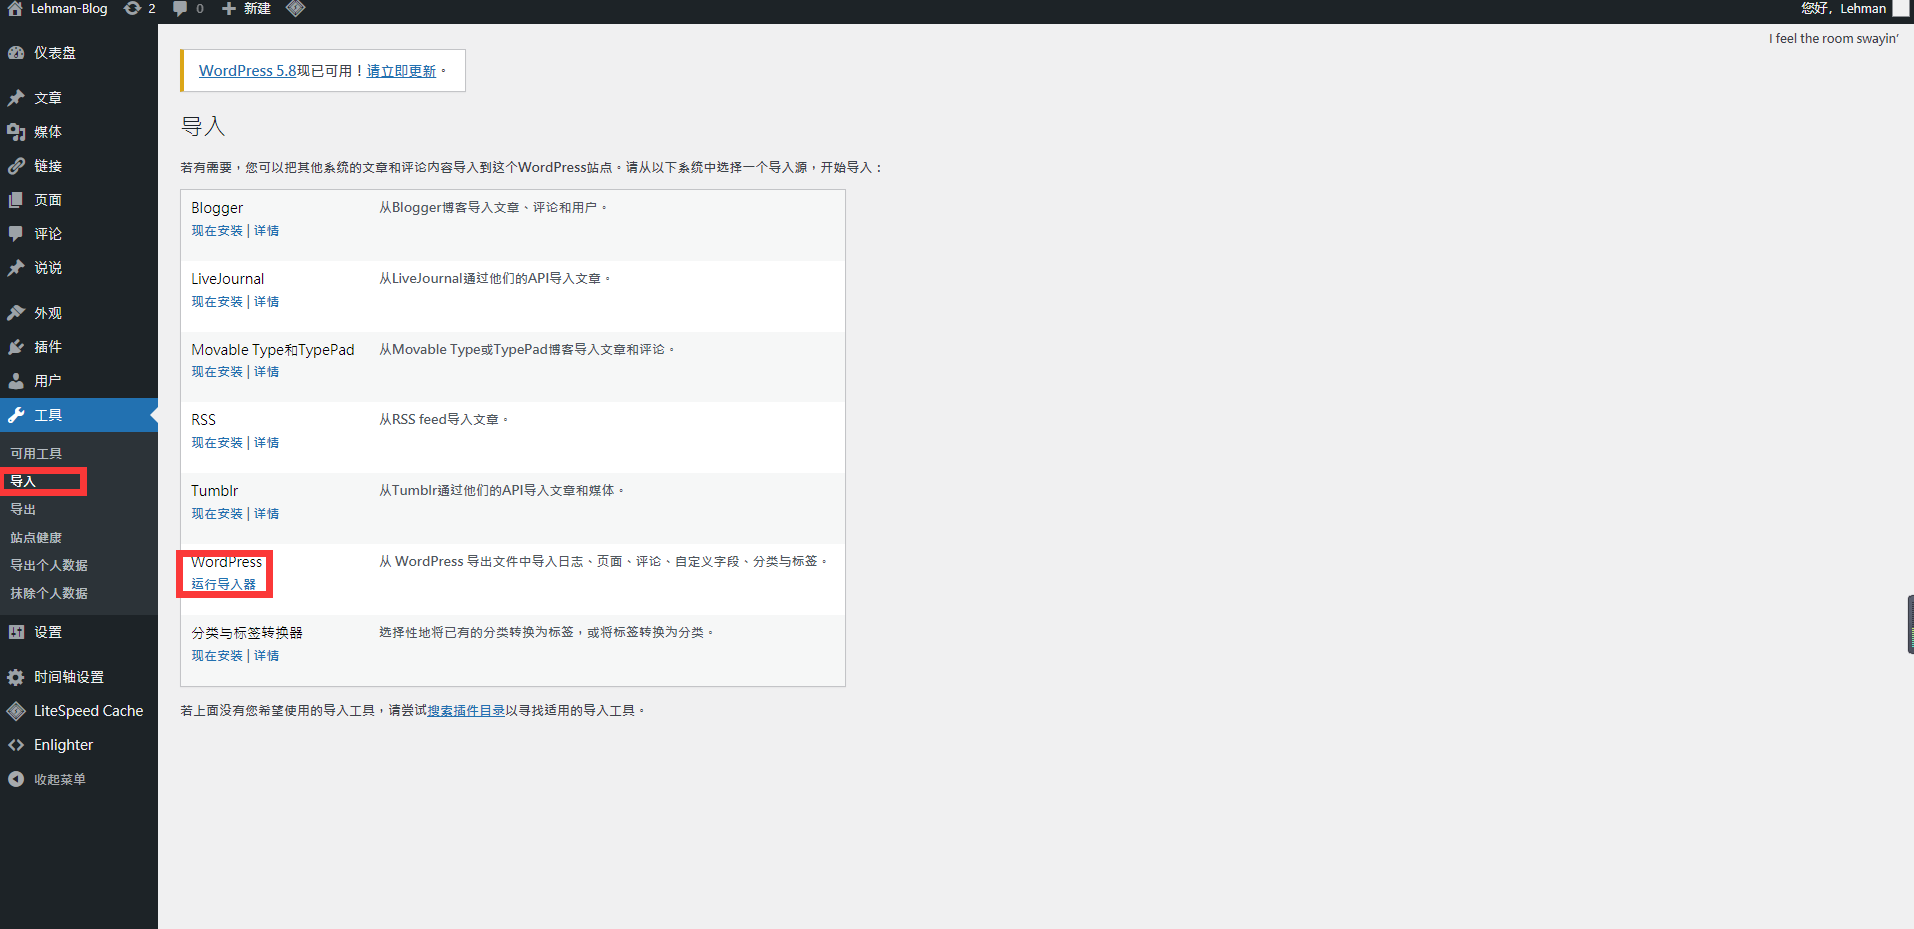Click the 时间轴设置 menu label
This screenshot has height=929, width=1914.
pyautogui.click(x=69, y=677)
